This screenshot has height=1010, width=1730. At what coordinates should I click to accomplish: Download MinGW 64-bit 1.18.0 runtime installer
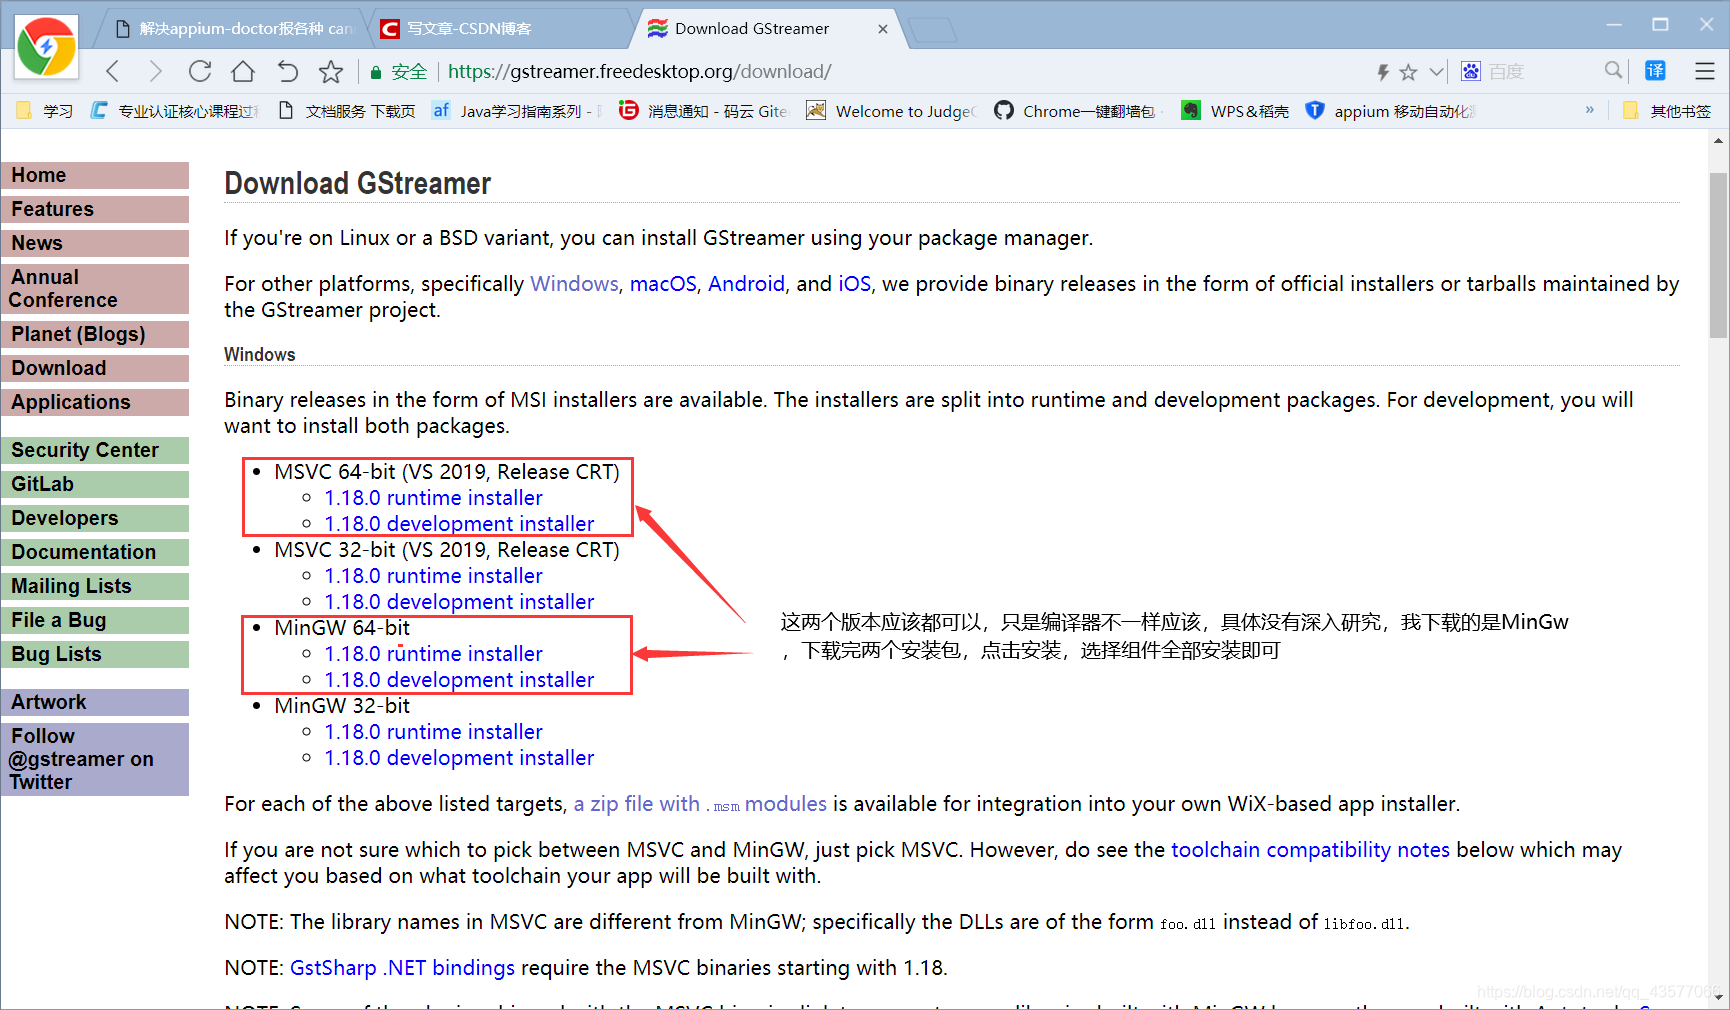(x=433, y=654)
